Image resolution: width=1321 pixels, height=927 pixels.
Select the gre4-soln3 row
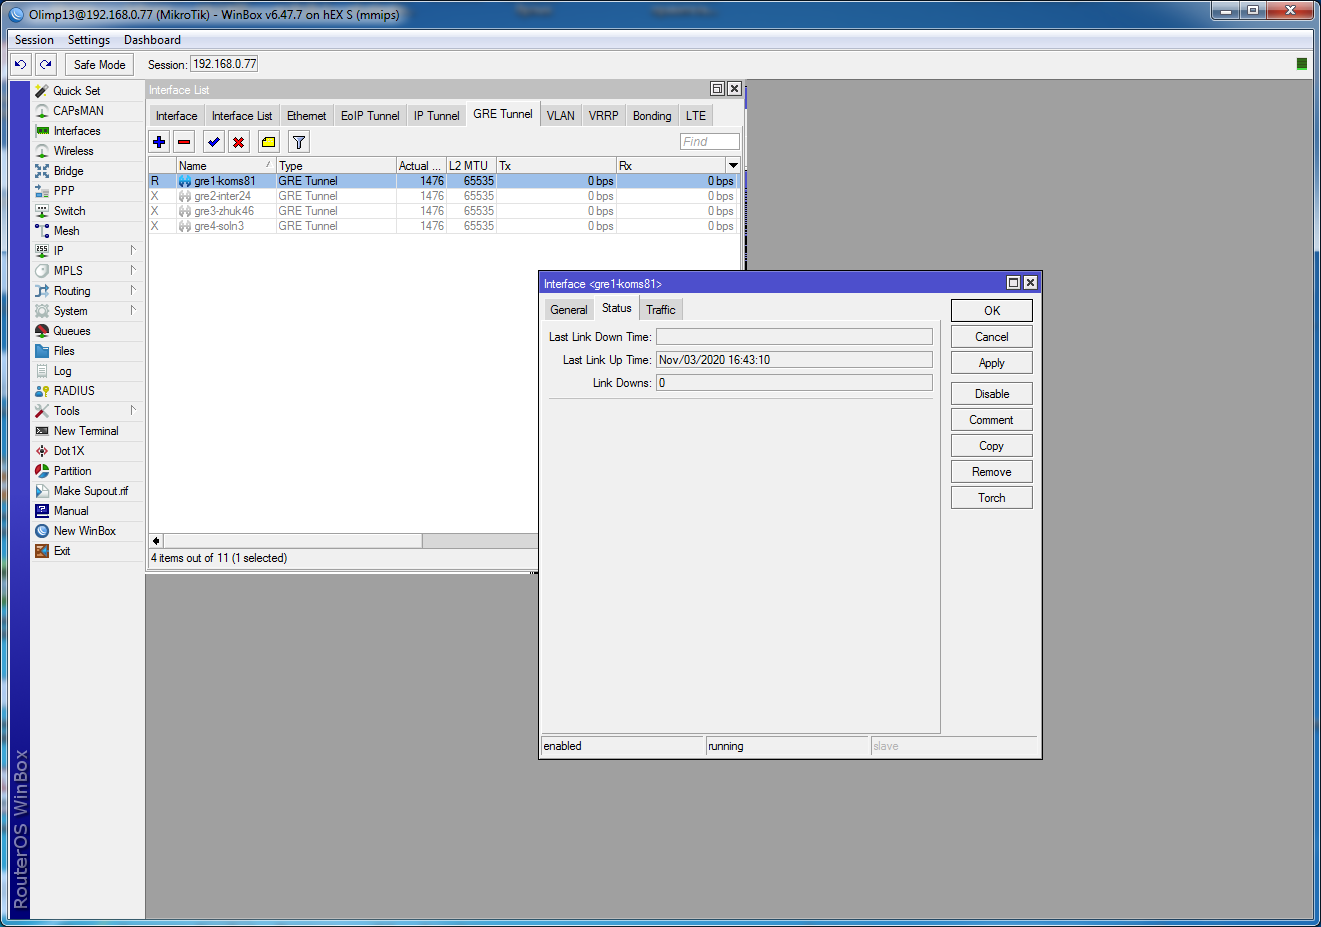(444, 226)
